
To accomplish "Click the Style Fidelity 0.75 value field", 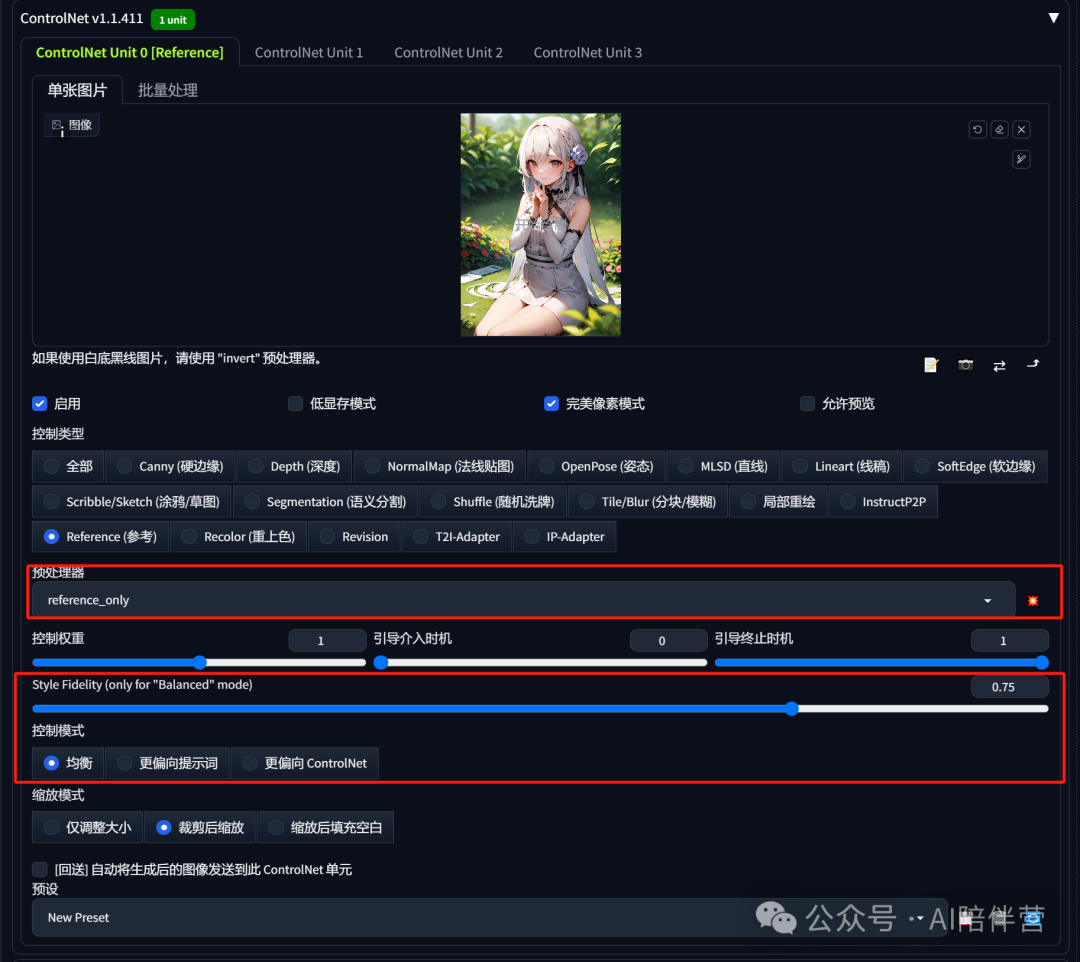I will coord(1010,687).
